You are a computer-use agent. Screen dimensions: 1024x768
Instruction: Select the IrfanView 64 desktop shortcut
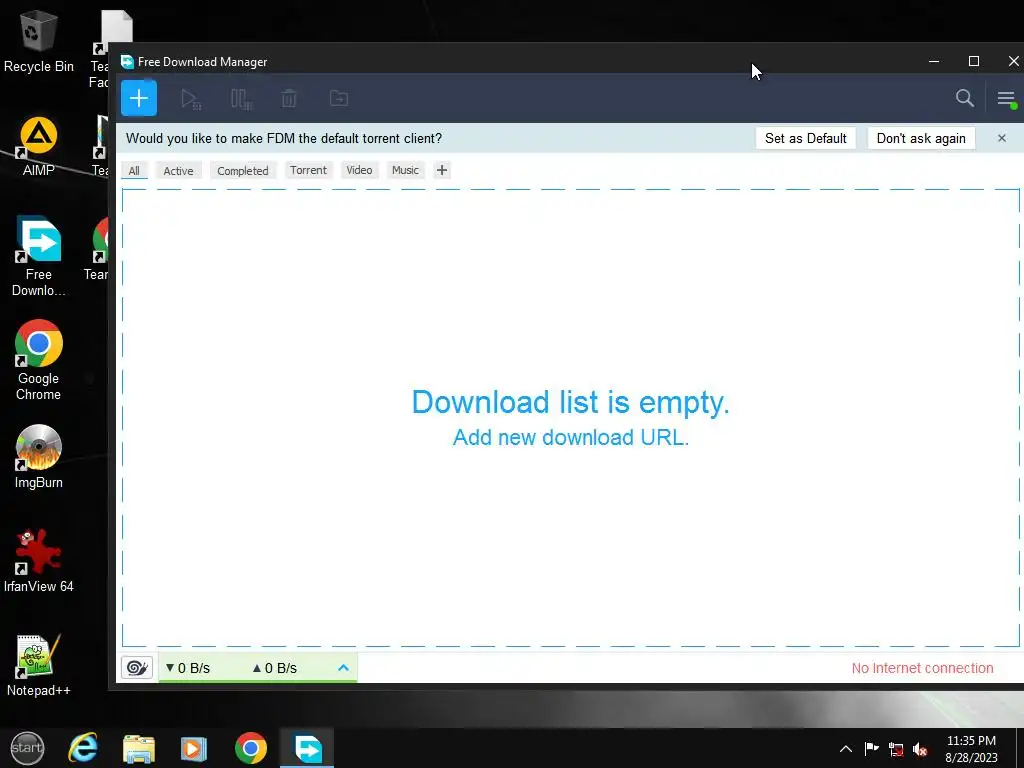point(39,560)
